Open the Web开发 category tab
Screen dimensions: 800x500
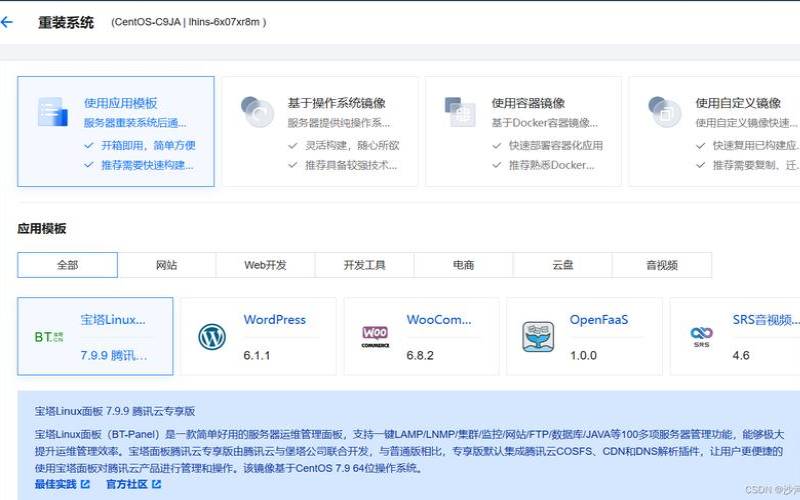(265, 265)
